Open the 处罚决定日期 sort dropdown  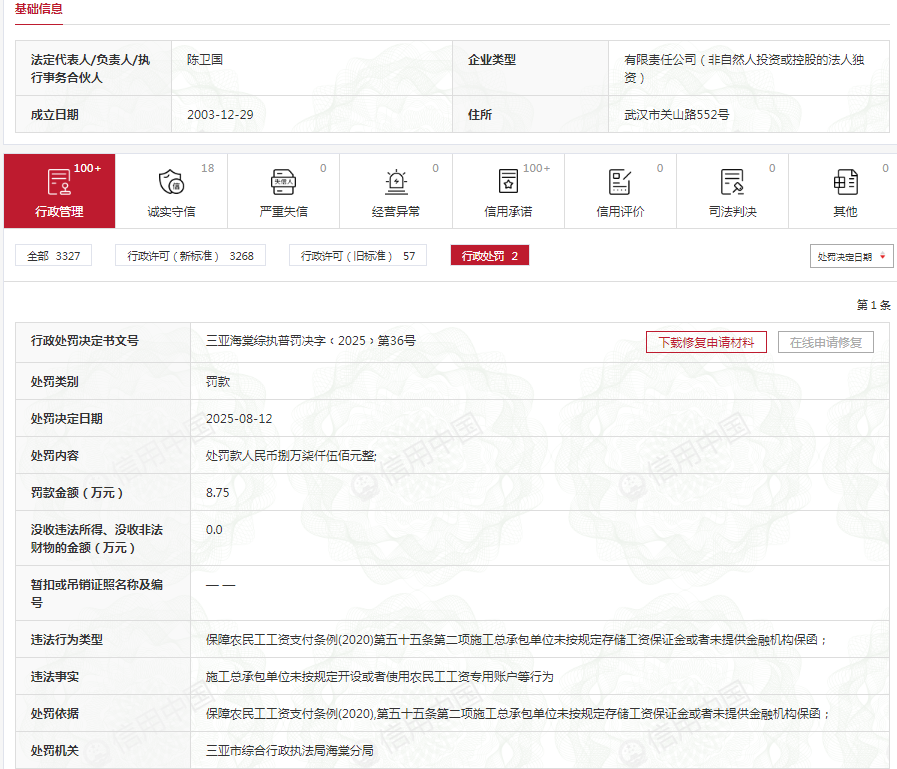[851, 256]
